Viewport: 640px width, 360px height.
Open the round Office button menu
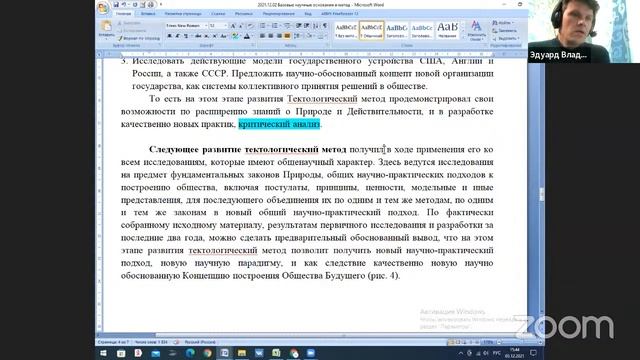103,7
